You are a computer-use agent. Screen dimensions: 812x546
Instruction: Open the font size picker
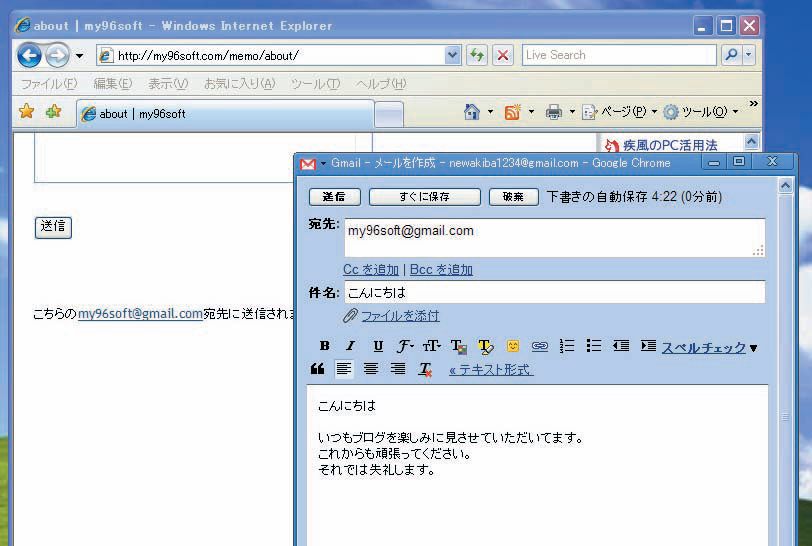pos(432,346)
